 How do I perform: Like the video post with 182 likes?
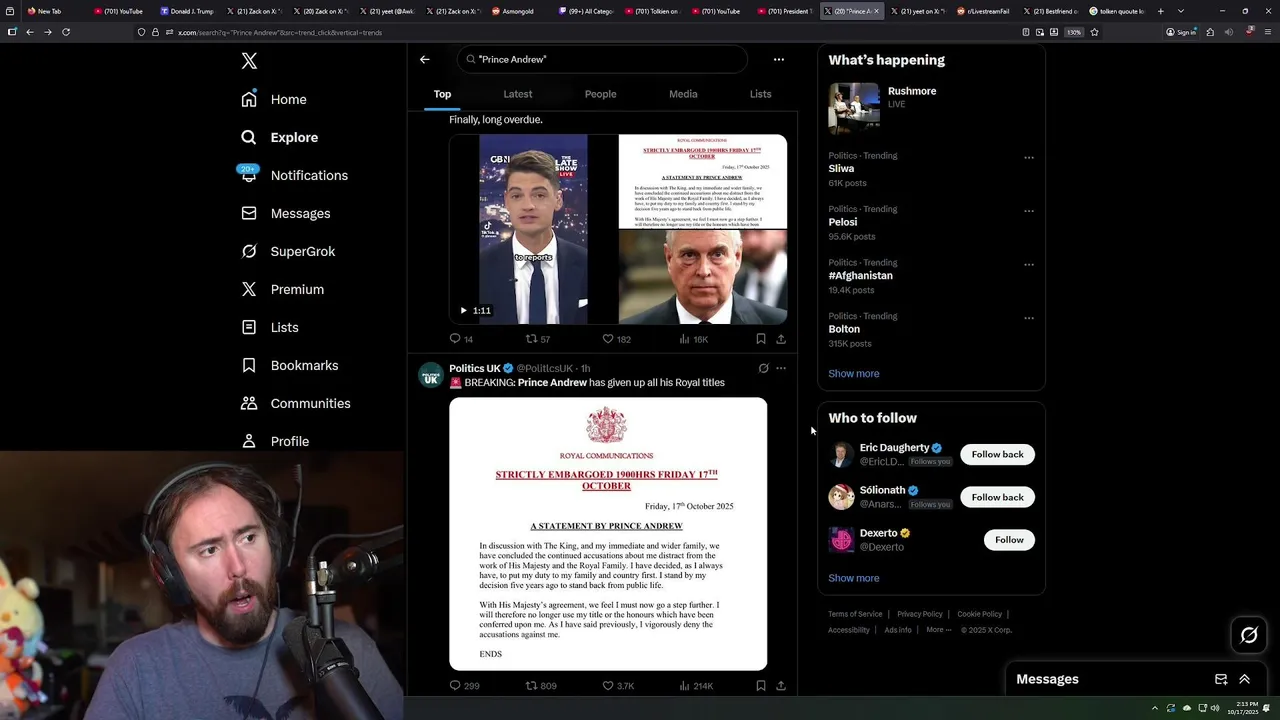pos(616,339)
